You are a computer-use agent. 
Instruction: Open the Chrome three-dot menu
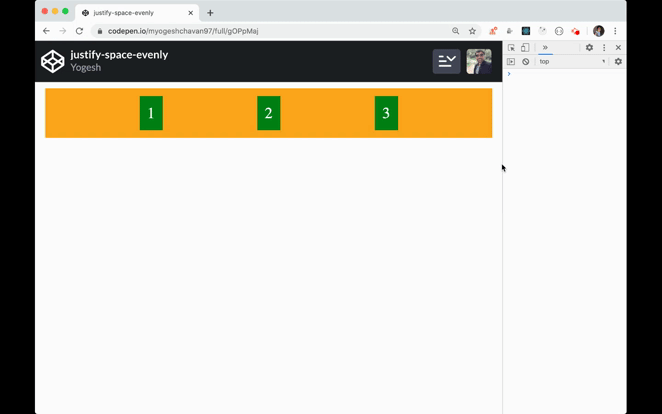(615, 31)
